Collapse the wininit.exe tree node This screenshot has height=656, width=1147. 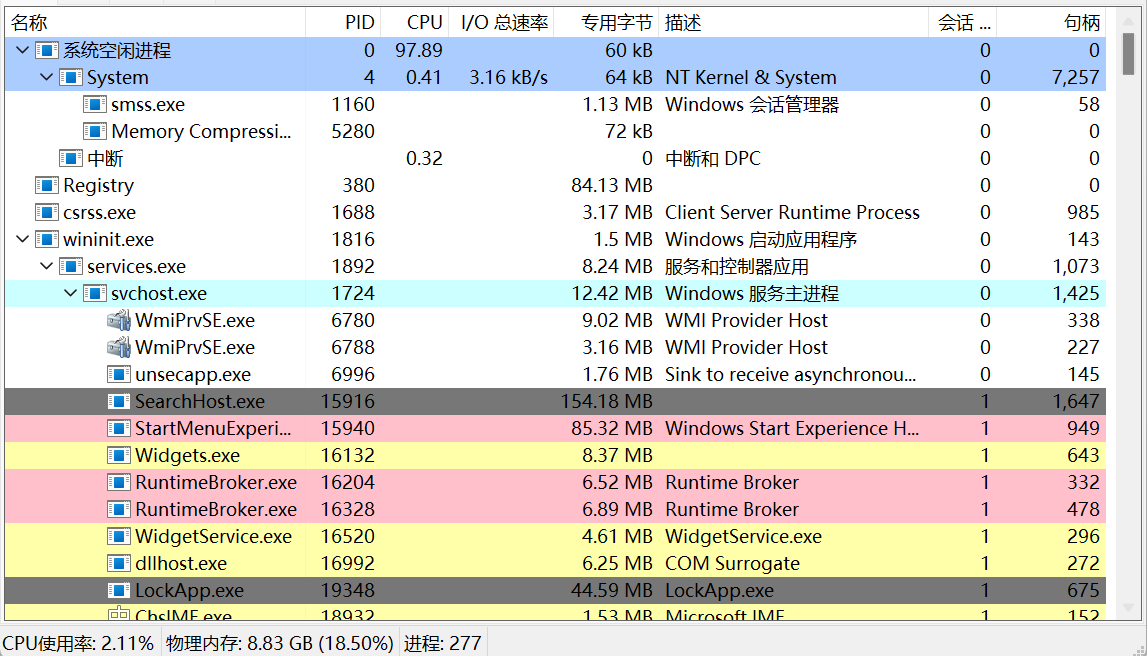coord(22,240)
